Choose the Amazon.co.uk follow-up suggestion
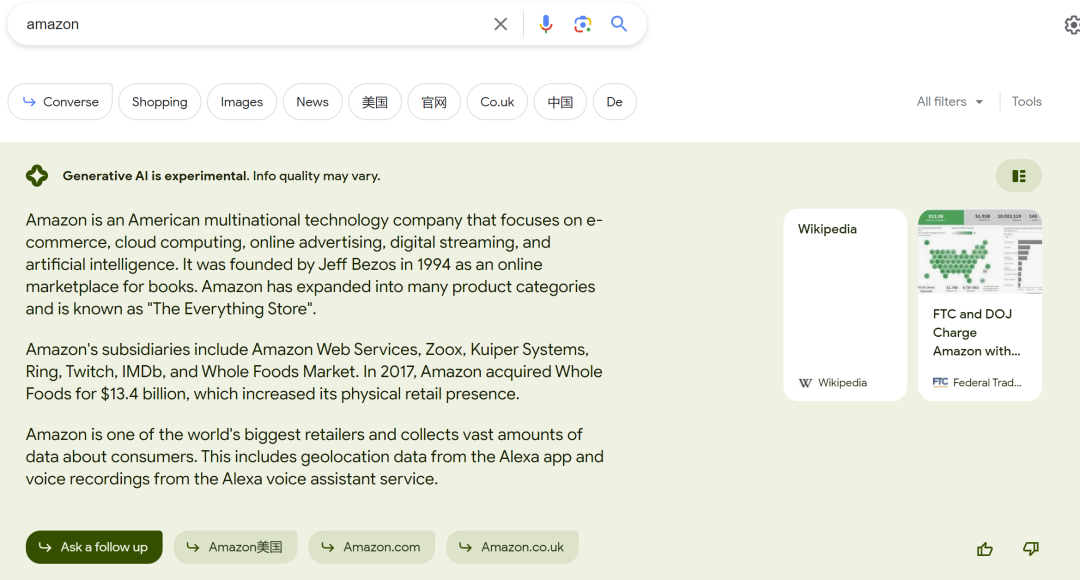Viewport: 1080px width, 580px height. (512, 547)
